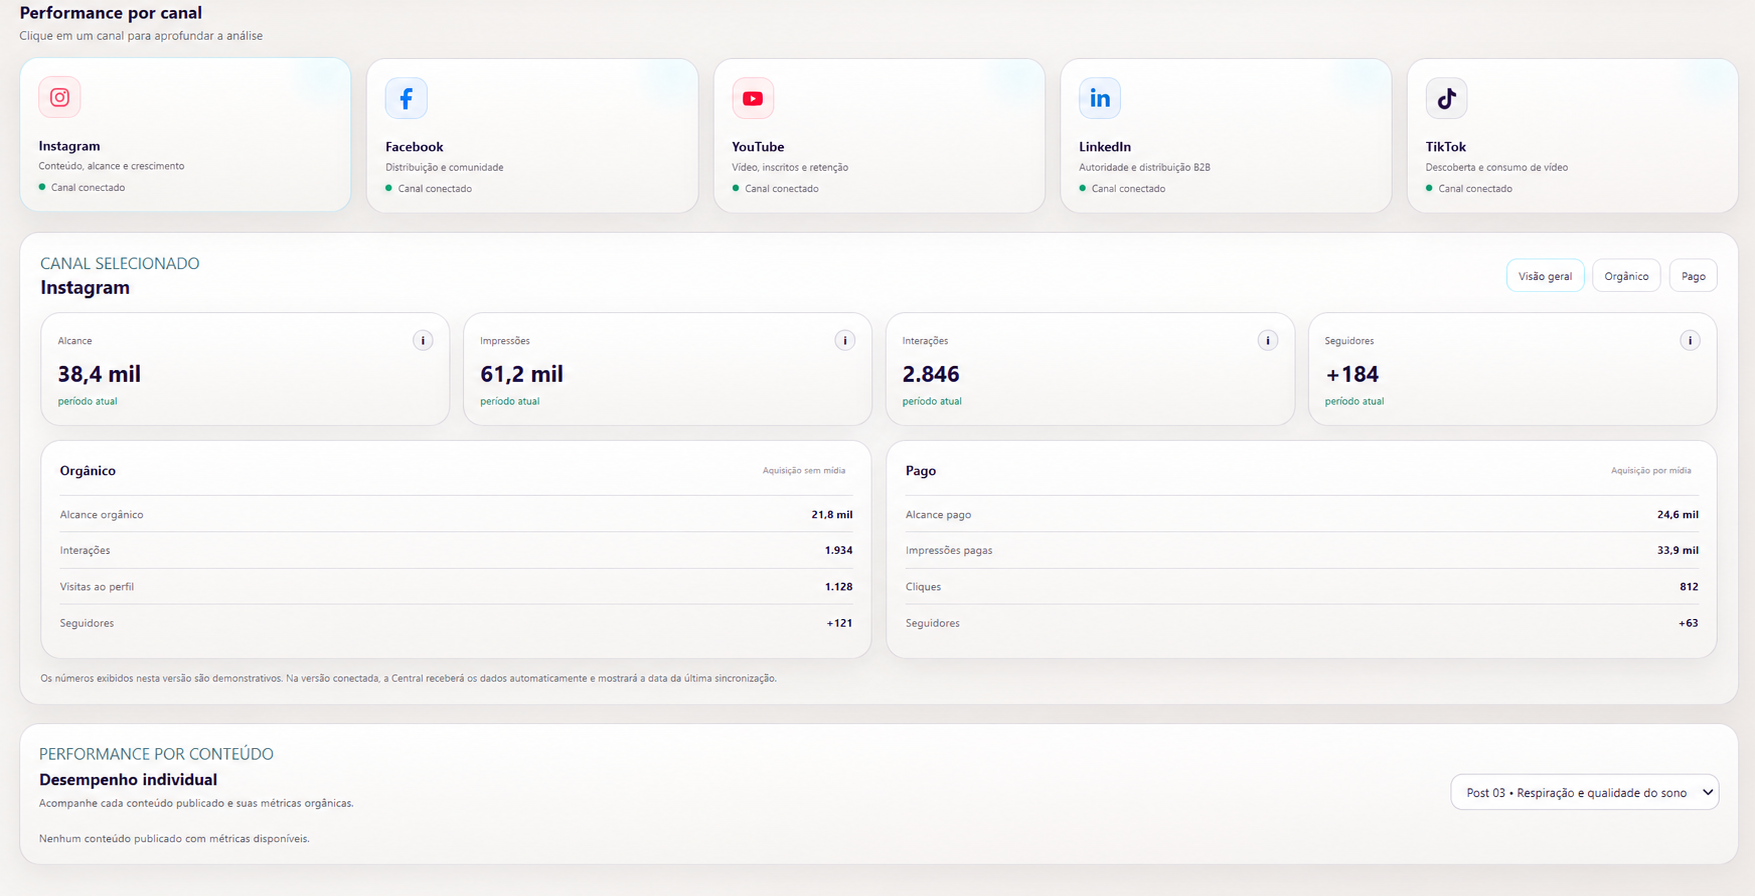The image size is (1755, 896).
Task: Click the Instagram logo icon
Action: point(60,97)
